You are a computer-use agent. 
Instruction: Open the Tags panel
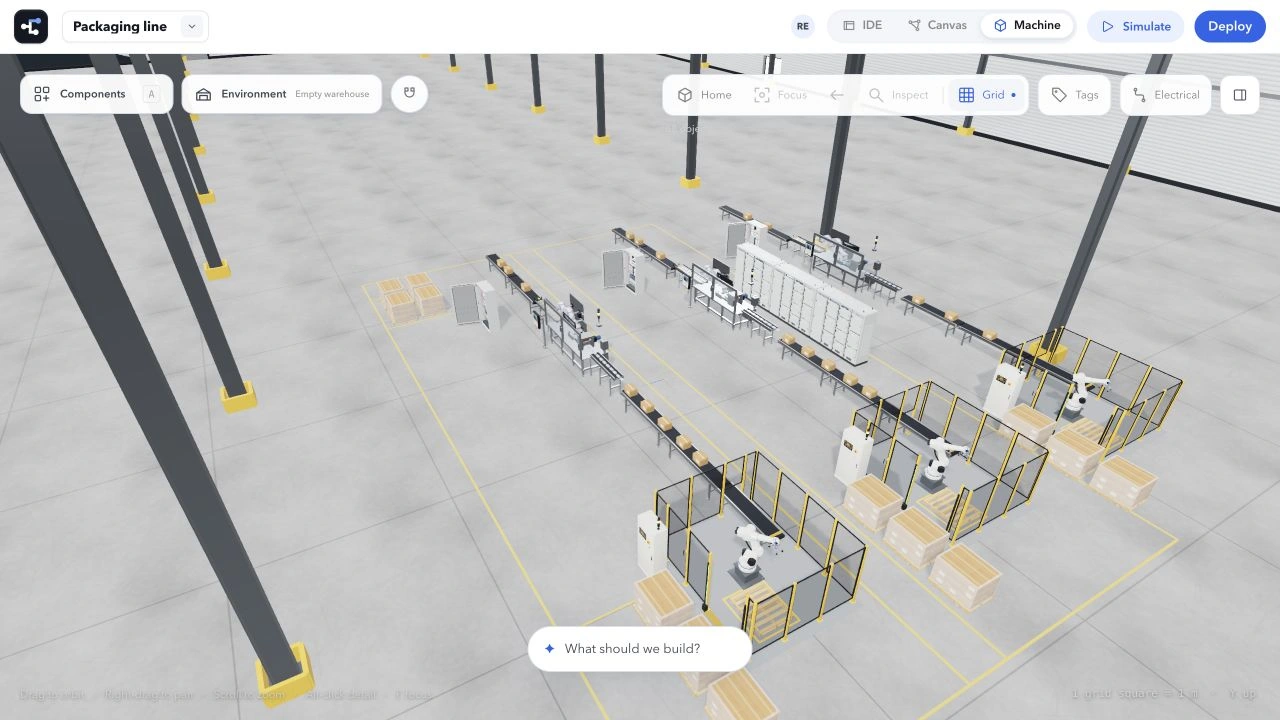pos(1075,95)
